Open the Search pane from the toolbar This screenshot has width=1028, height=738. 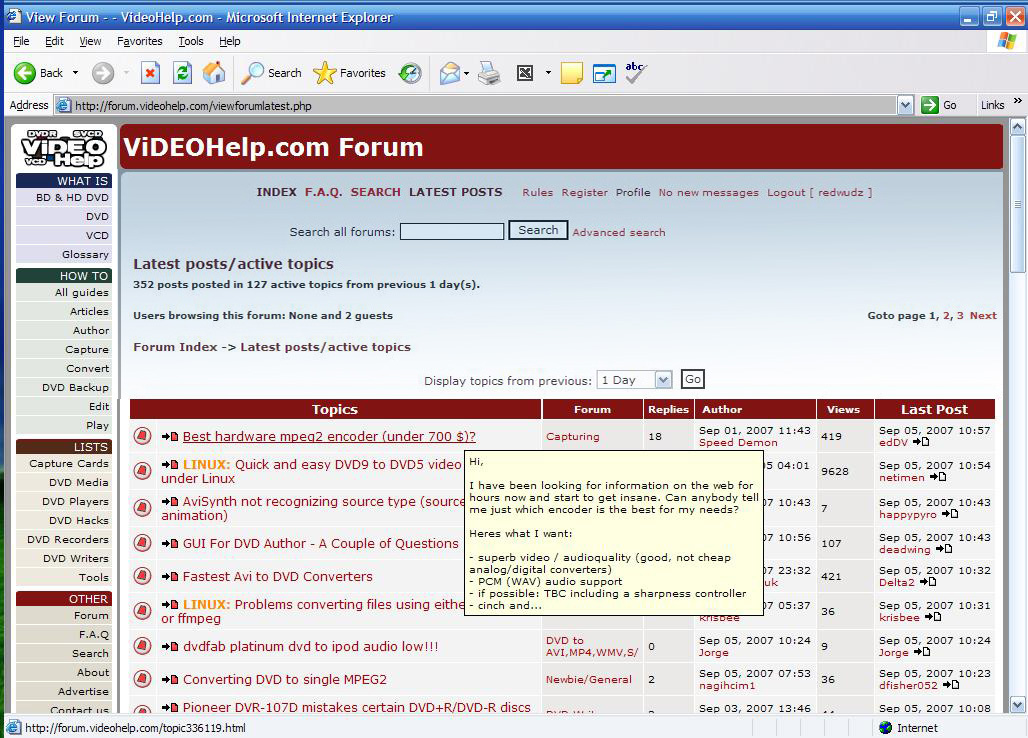271,73
